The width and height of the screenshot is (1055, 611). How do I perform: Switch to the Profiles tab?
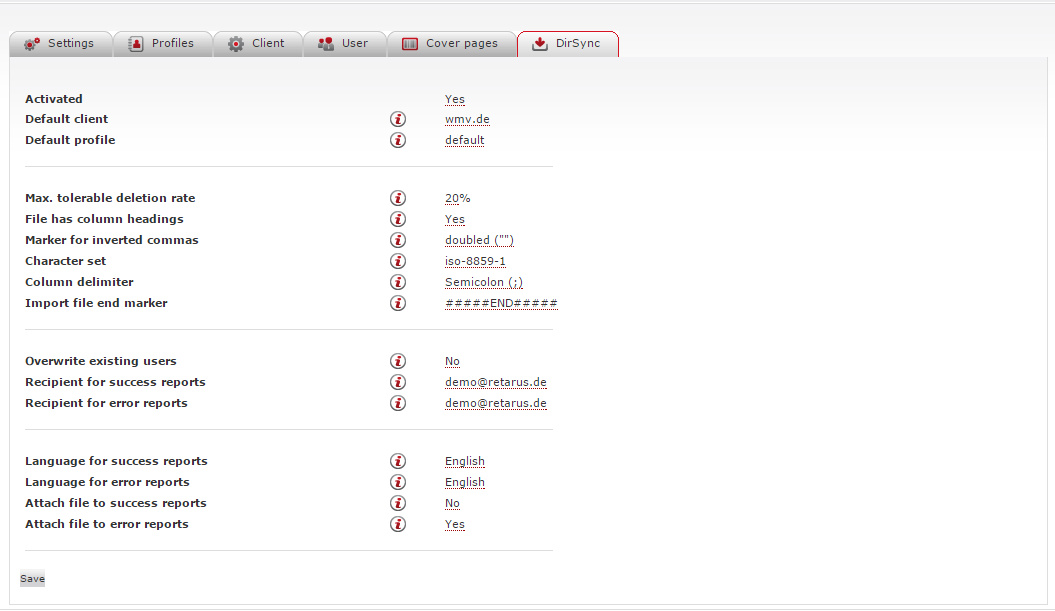(162, 43)
